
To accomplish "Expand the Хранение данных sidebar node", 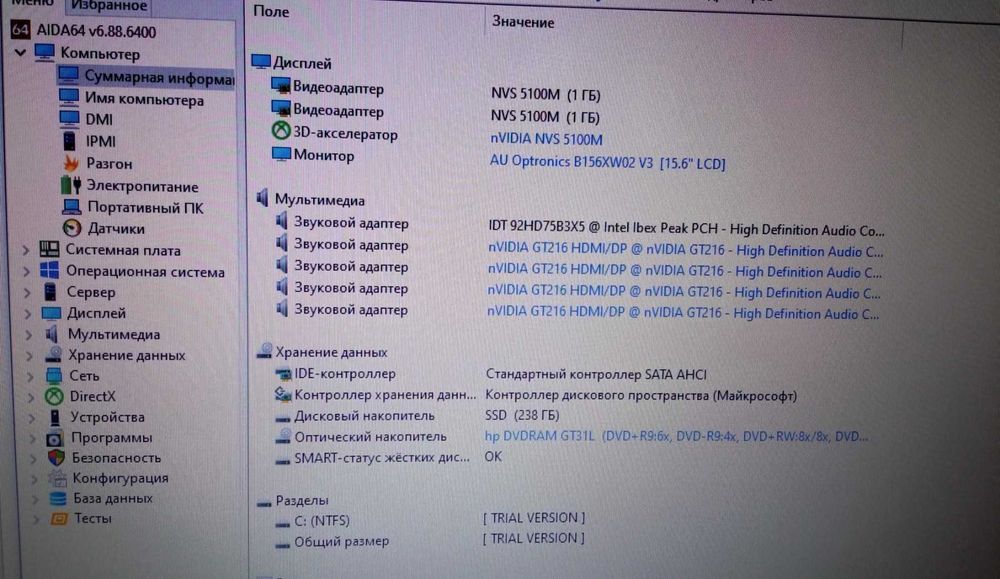I will click(29, 356).
